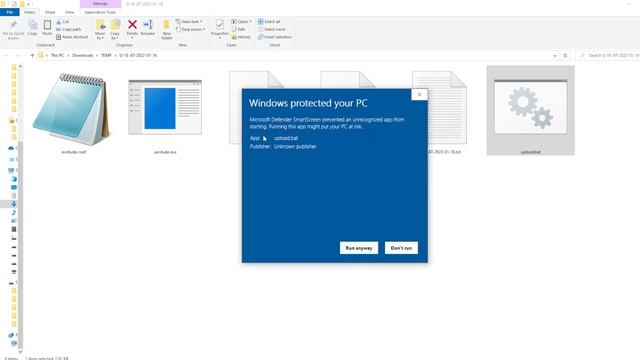Click Cut in Clipboard group
This screenshot has height=360, width=640.
tap(63, 22)
